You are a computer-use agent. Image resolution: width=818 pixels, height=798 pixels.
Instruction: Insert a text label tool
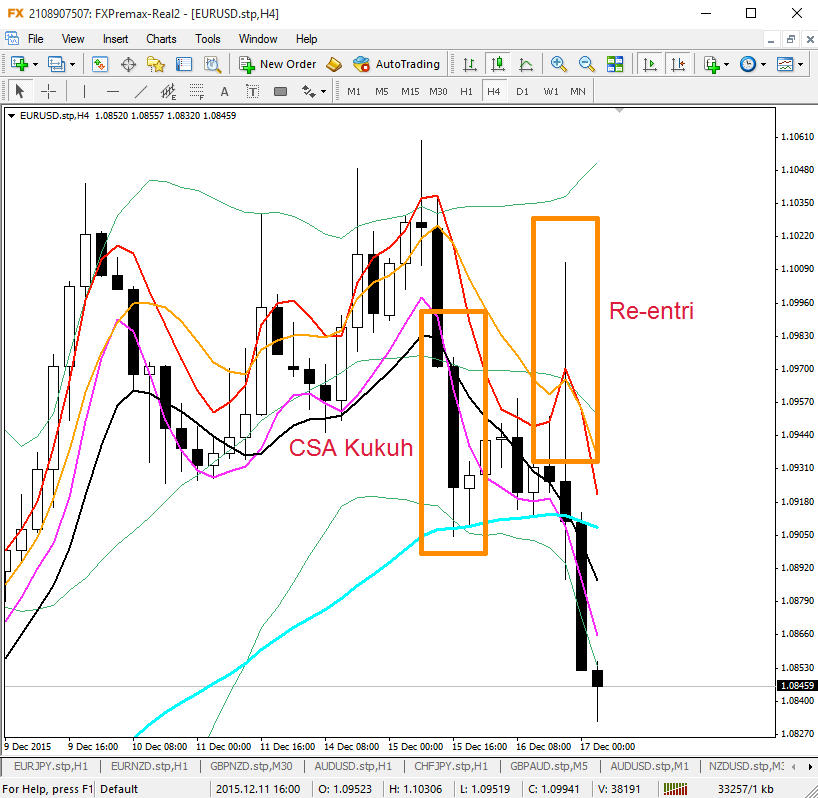(252, 92)
